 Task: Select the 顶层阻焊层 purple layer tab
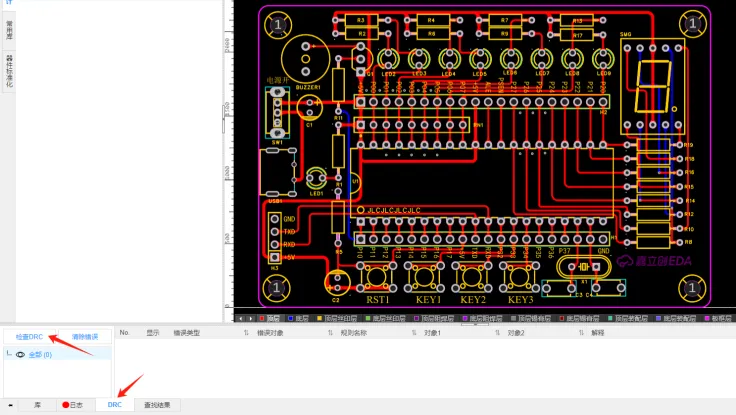pos(434,318)
